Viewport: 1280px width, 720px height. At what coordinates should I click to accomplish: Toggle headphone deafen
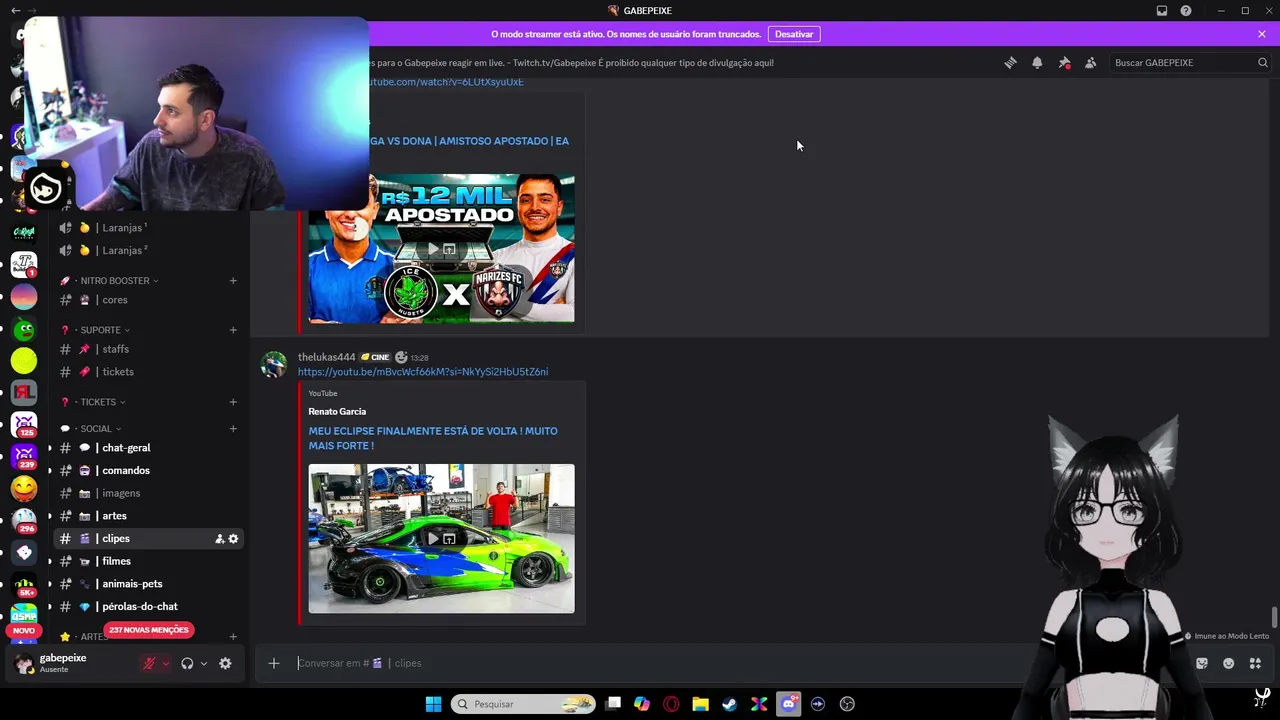tap(187, 663)
